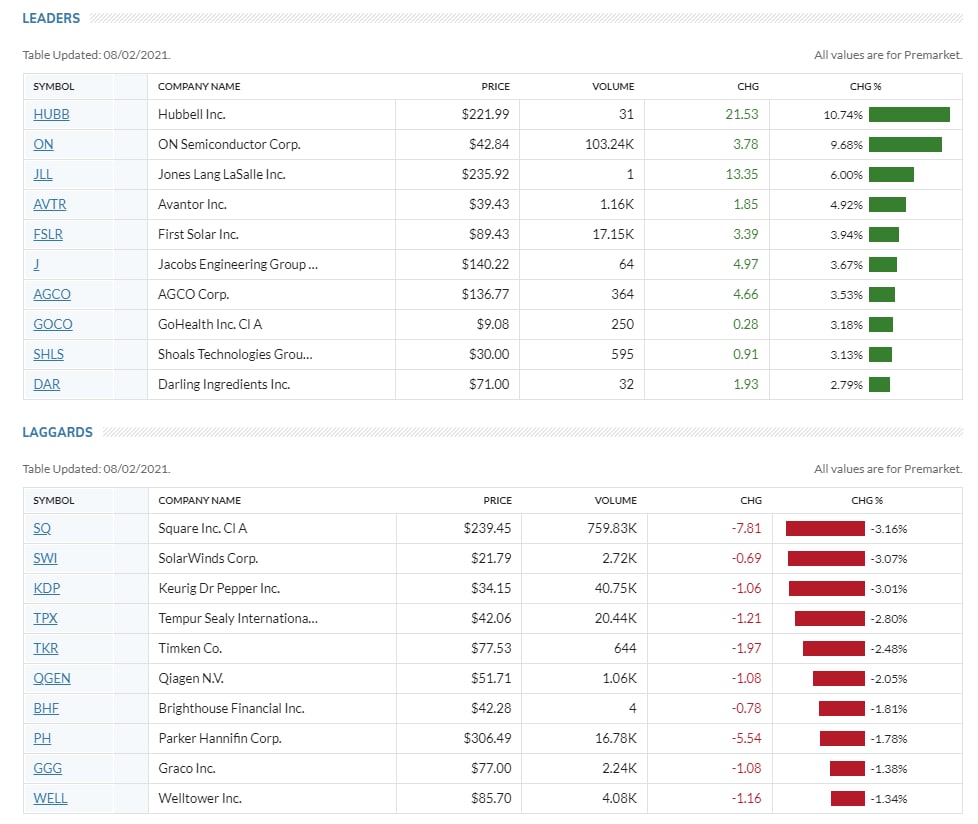Select the Keurig Dr Pepper Inc. name
The width and height of the screenshot is (978, 824).
tap(219, 588)
